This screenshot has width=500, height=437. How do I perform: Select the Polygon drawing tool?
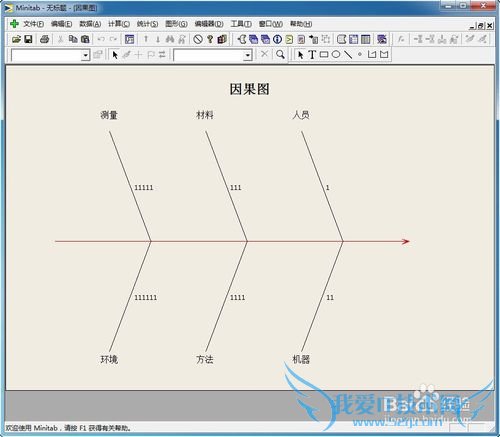[x=384, y=54]
